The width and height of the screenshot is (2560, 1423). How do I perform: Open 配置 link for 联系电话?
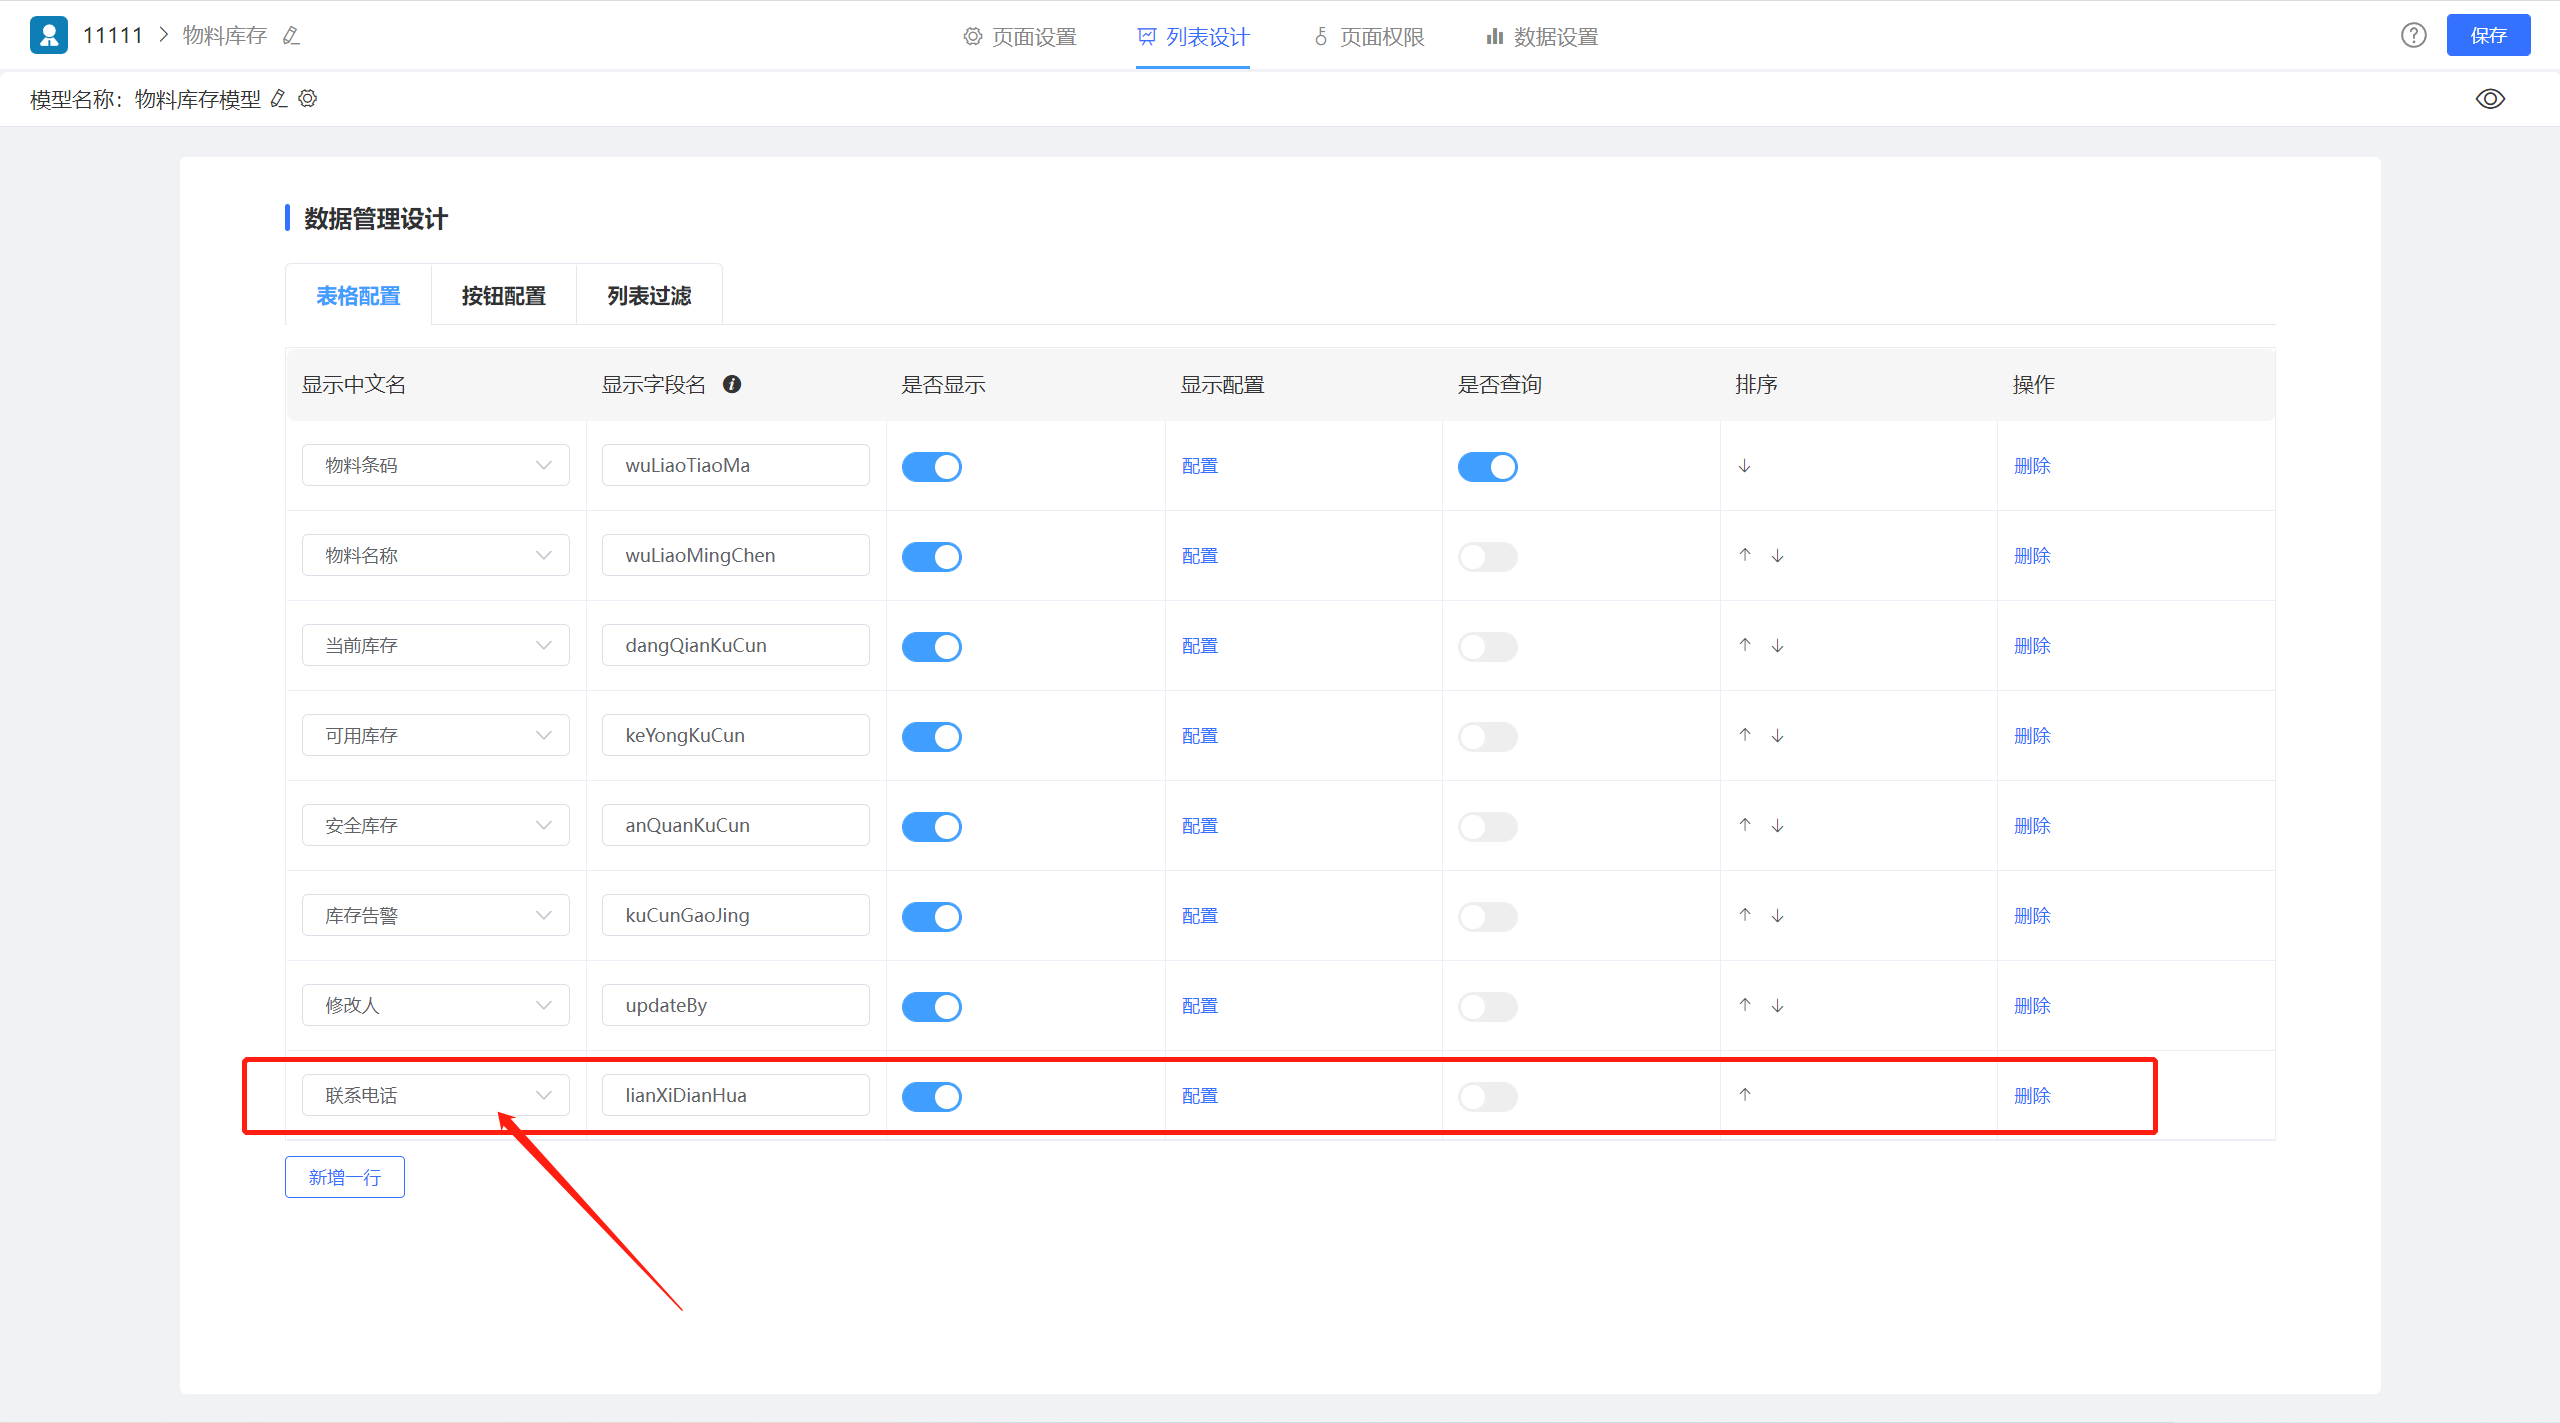coord(1199,1096)
